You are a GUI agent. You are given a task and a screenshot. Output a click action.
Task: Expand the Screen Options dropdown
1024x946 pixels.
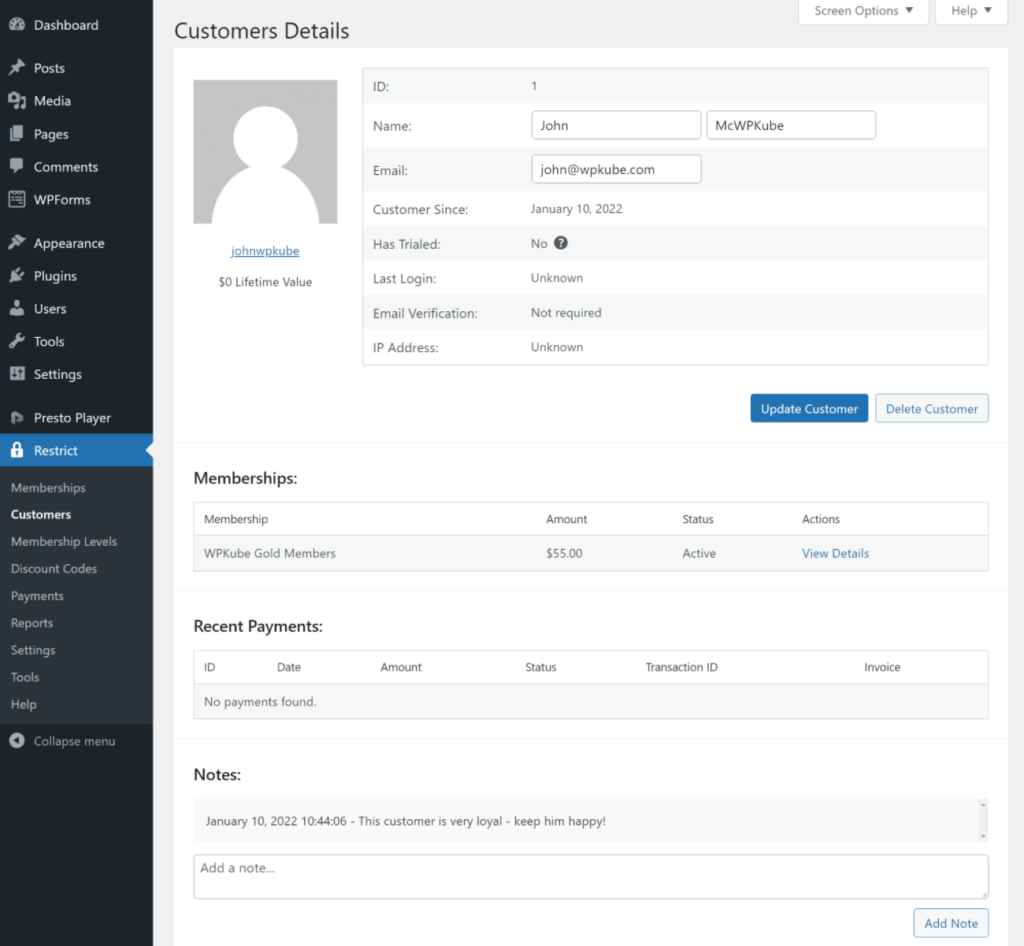tap(863, 11)
